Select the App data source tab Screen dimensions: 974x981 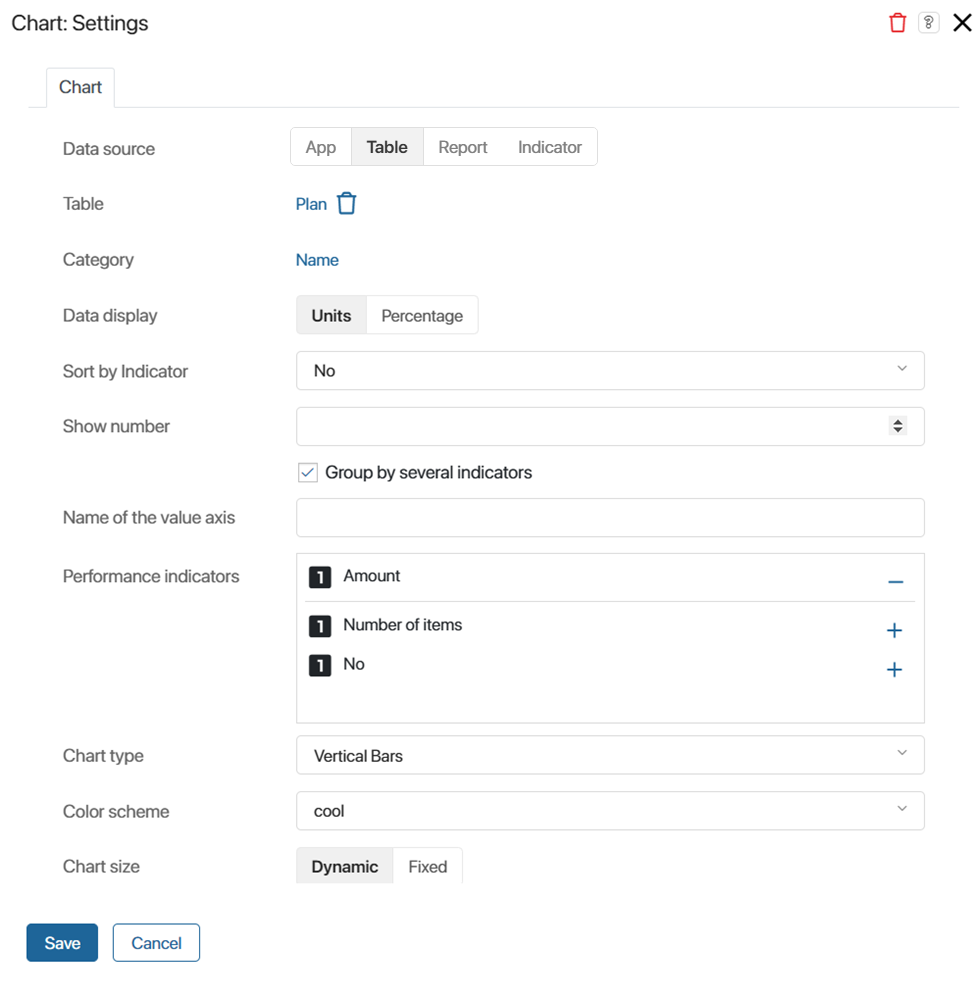click(x=321, y=147)
